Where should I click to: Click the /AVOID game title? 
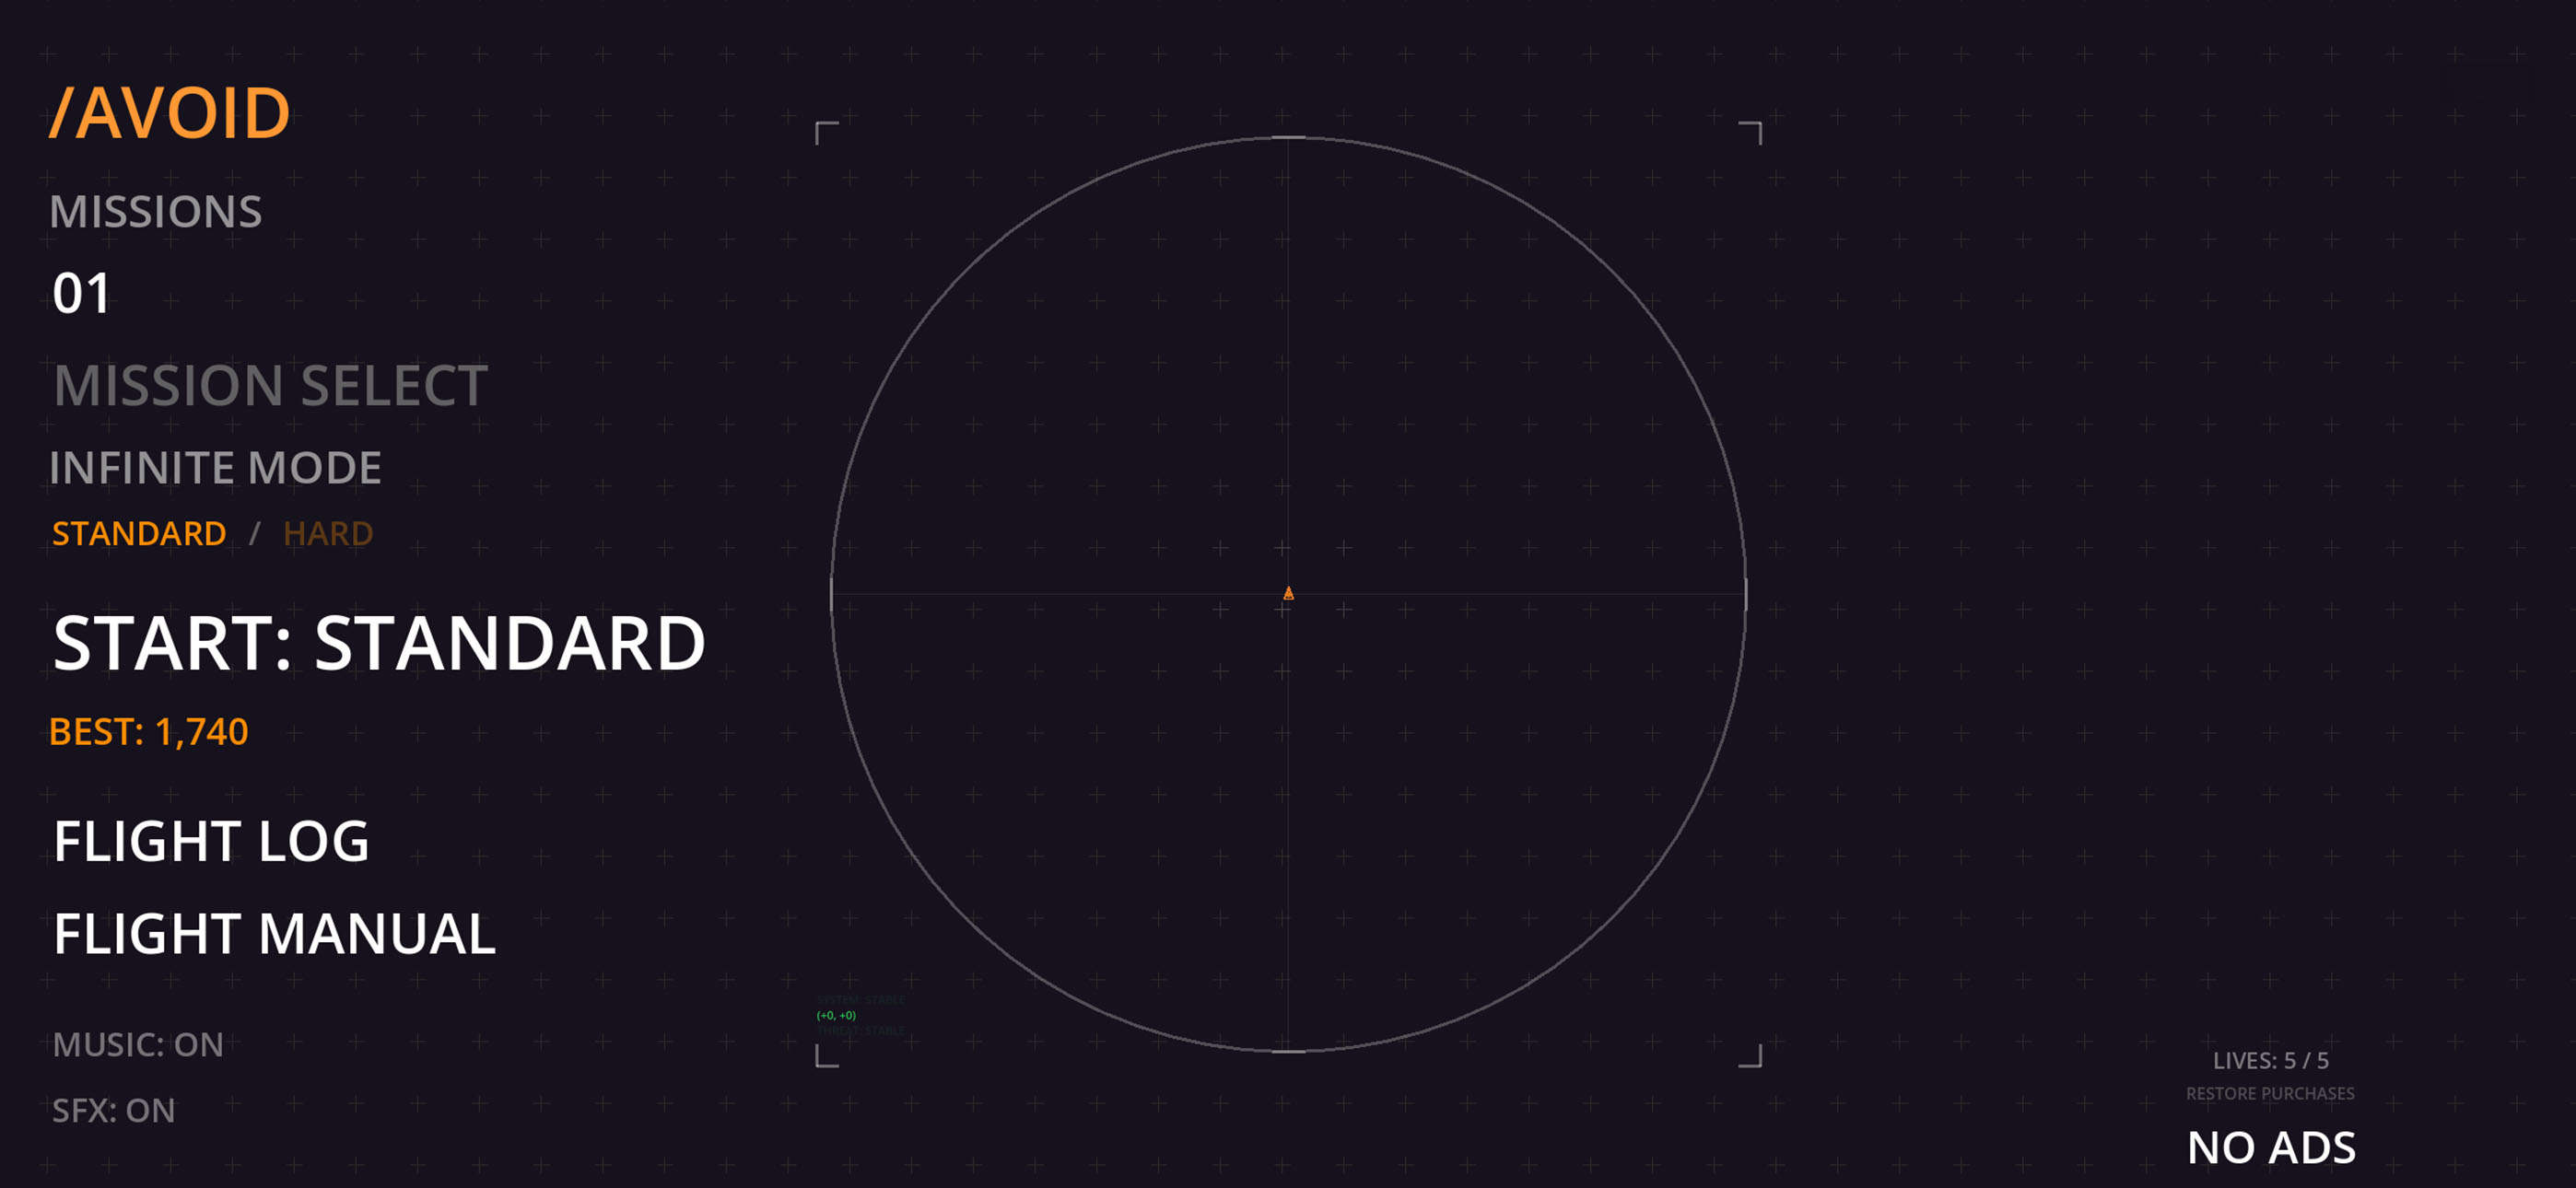(170, 113)
